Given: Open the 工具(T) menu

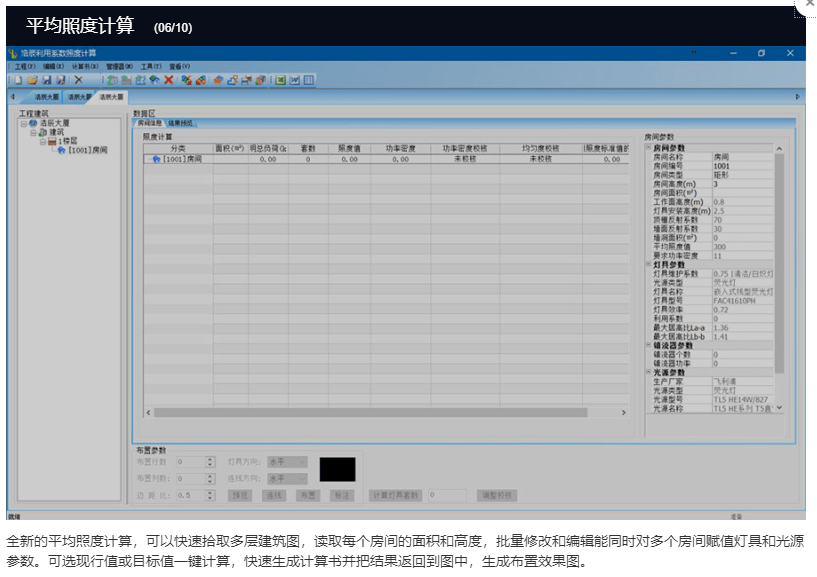Looking at the screenshot, I should [x=151, y=67].
